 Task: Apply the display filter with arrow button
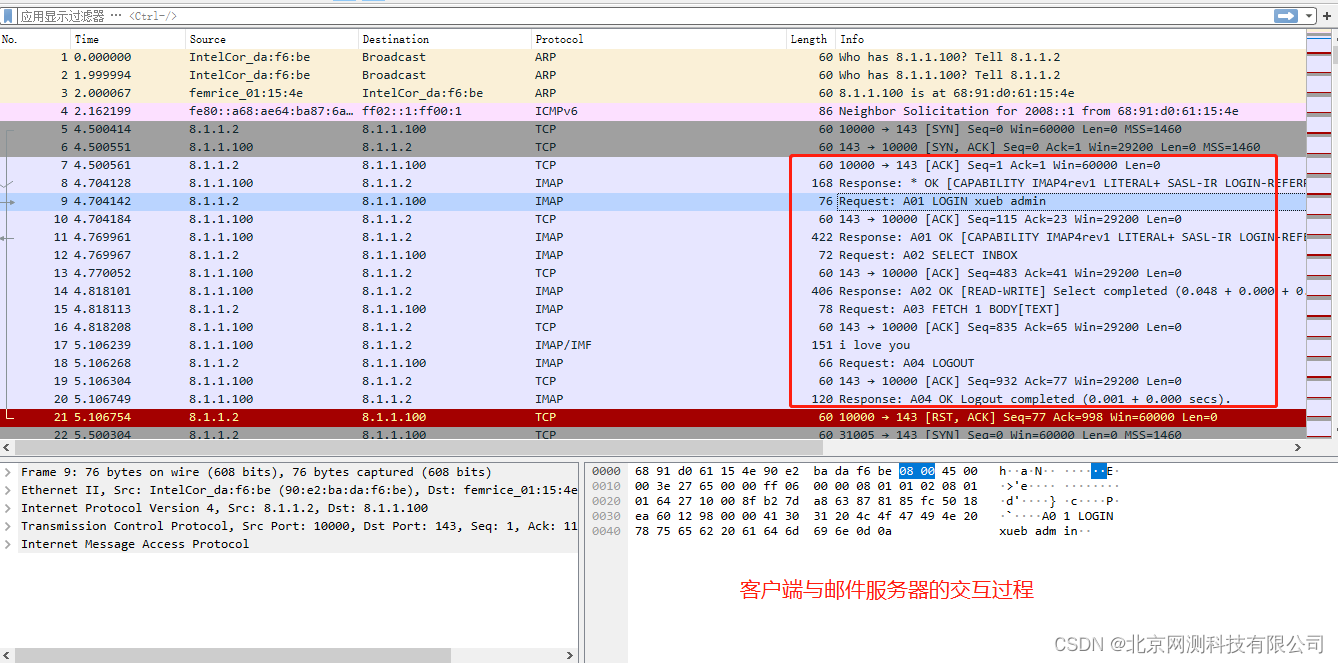(1285, 16)
